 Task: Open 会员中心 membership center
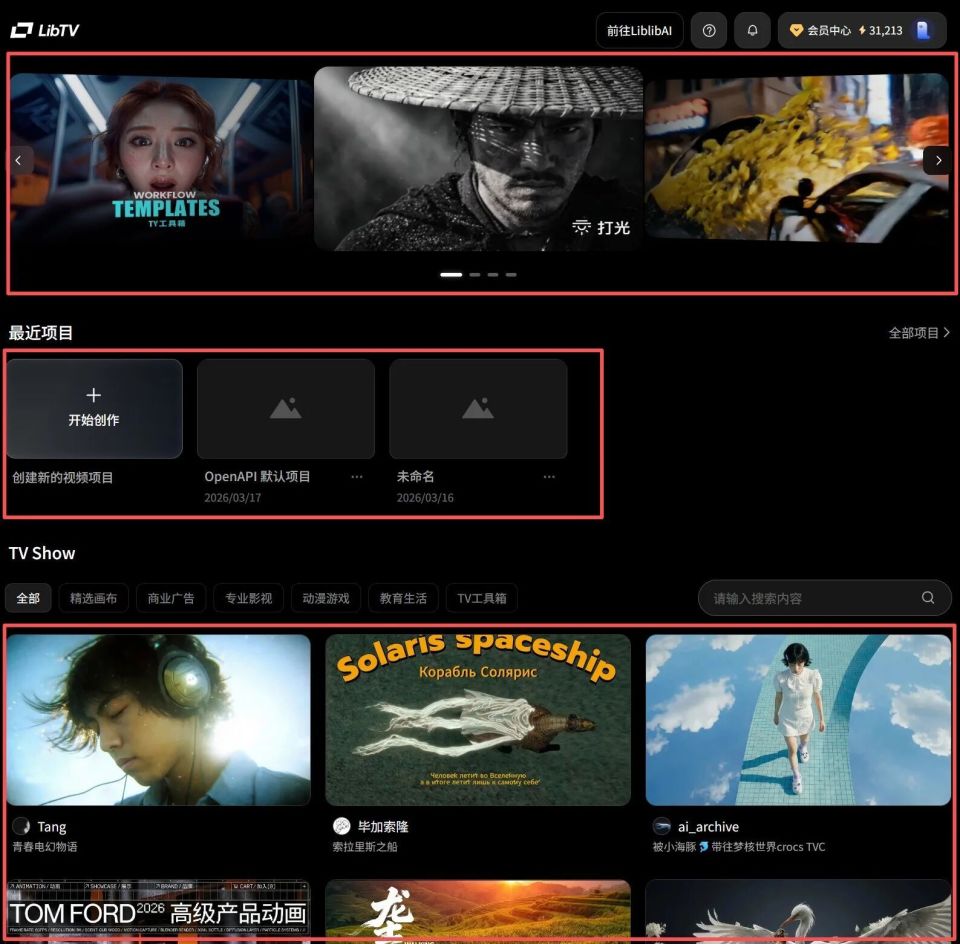pos(820,31)
